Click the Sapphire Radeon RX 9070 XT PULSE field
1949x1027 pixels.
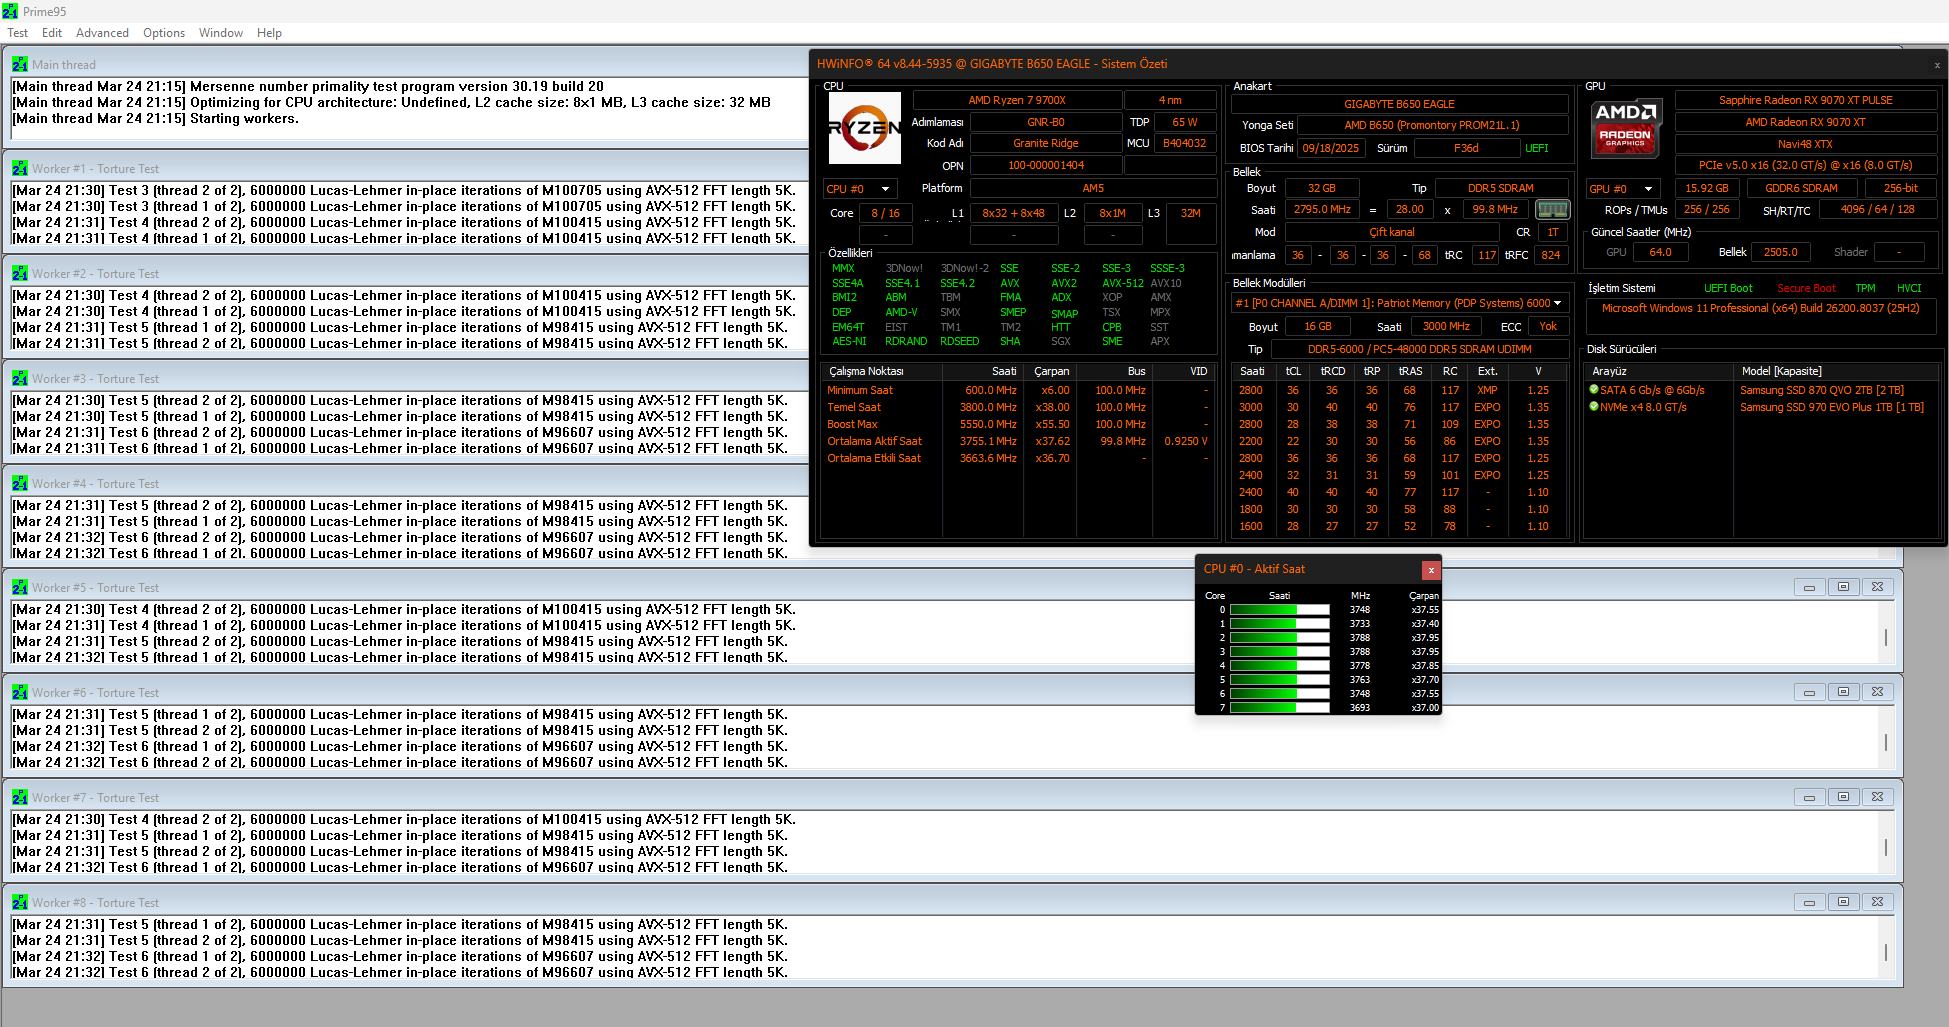pos(1805,100)
